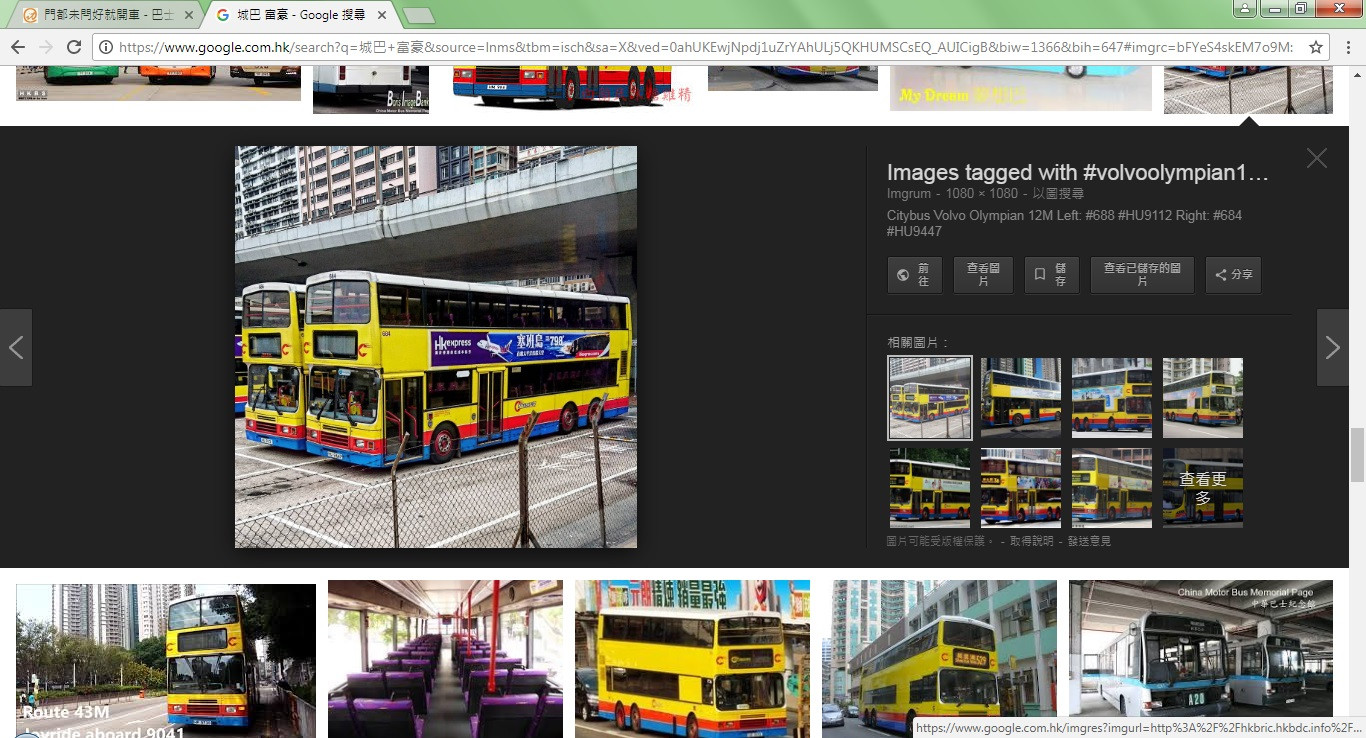Close the 門都未閂好就開車 tab

tap(188, 16)
